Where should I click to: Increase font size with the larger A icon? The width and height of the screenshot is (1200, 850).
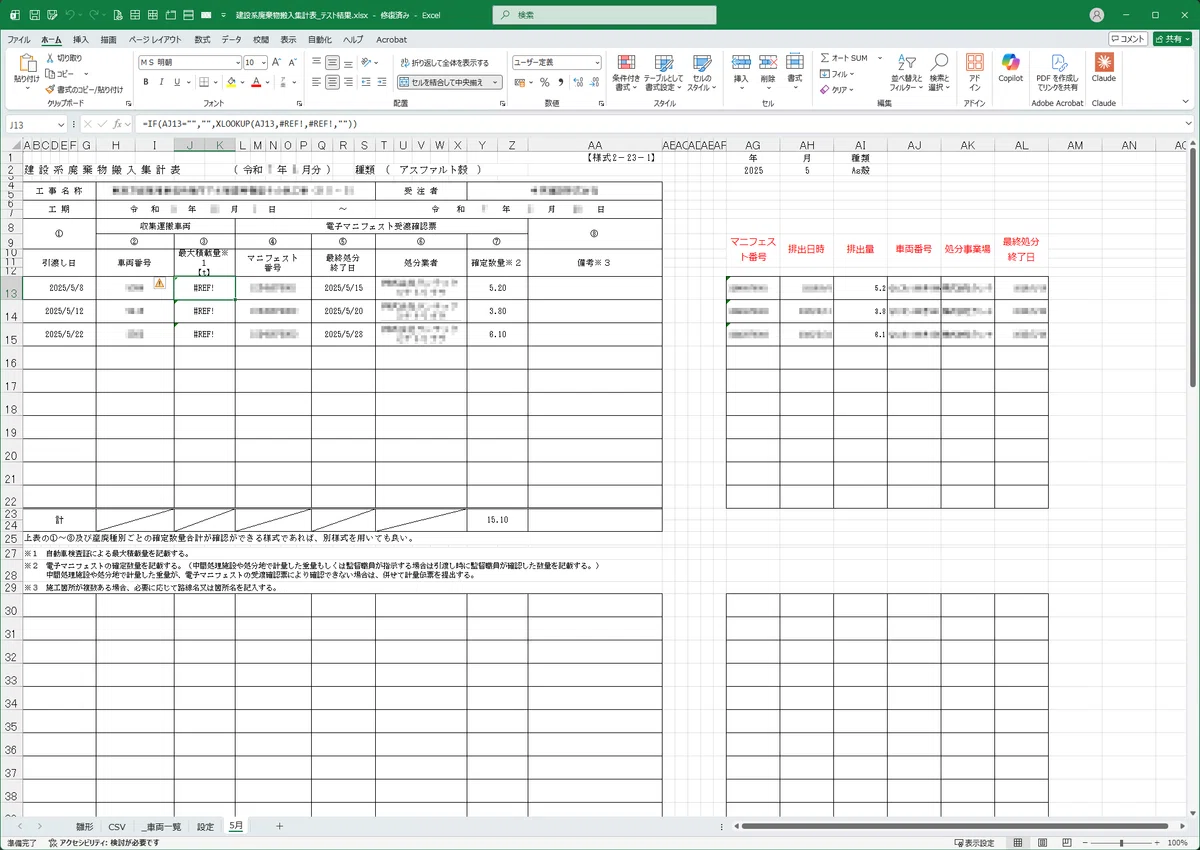pos(275,62)
